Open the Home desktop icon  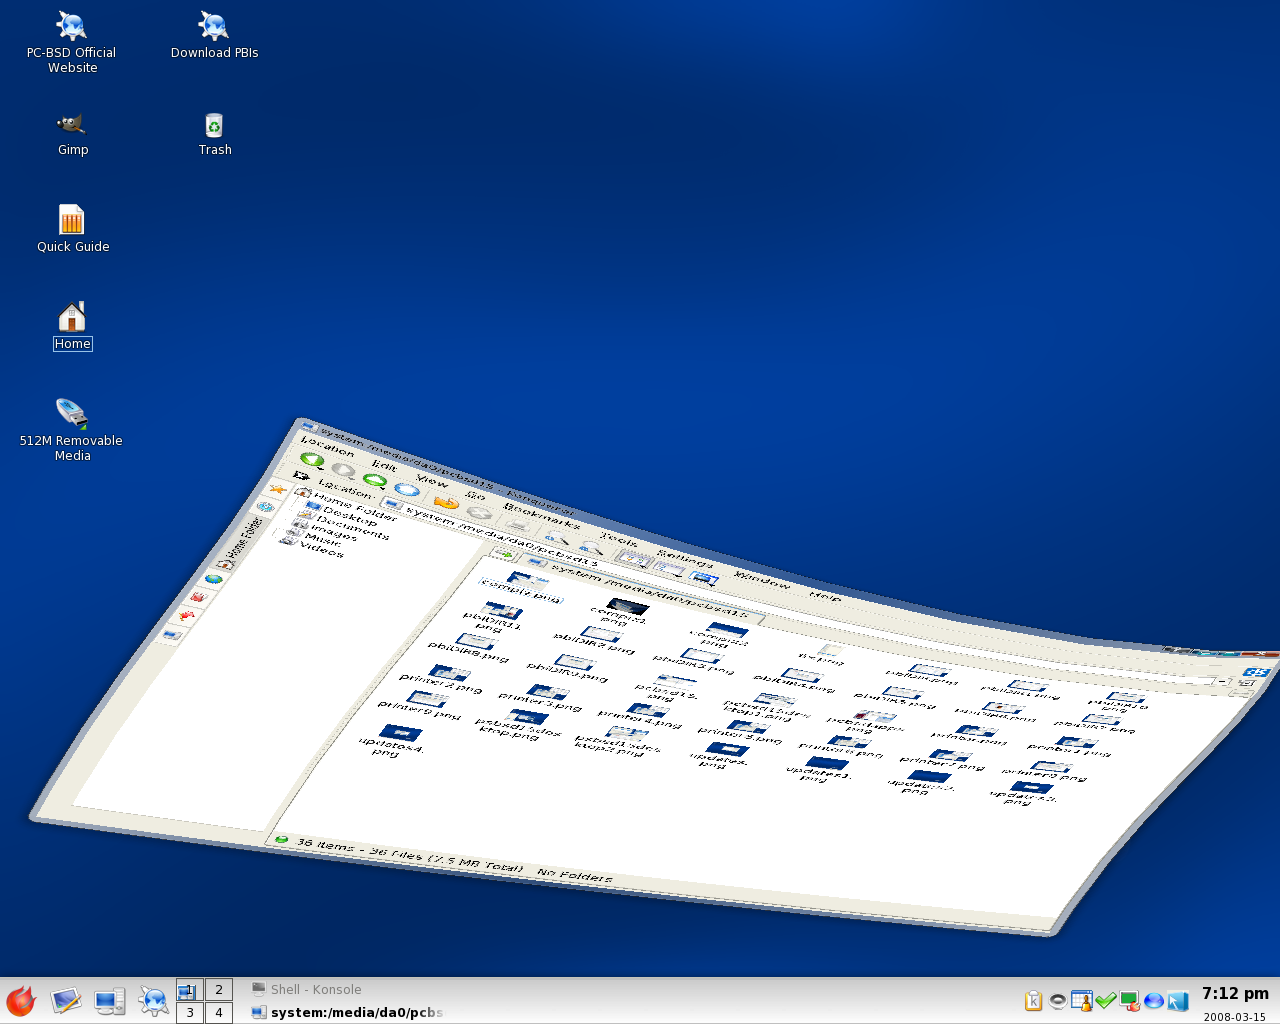(72, 326)
